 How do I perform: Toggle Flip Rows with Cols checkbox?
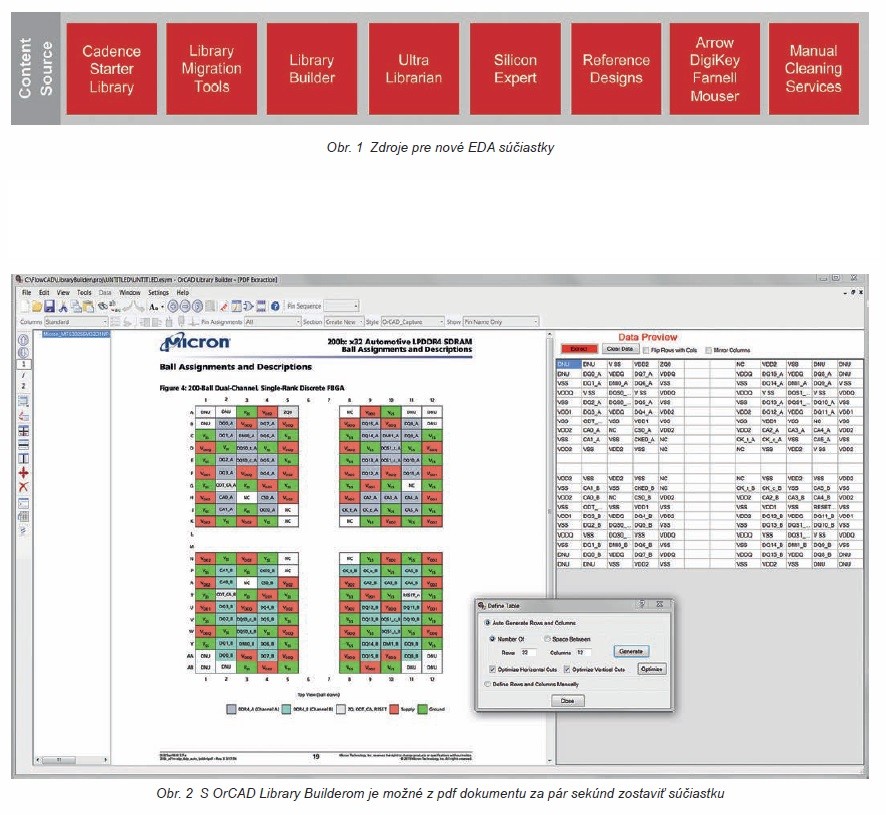[x=646, y=350]
